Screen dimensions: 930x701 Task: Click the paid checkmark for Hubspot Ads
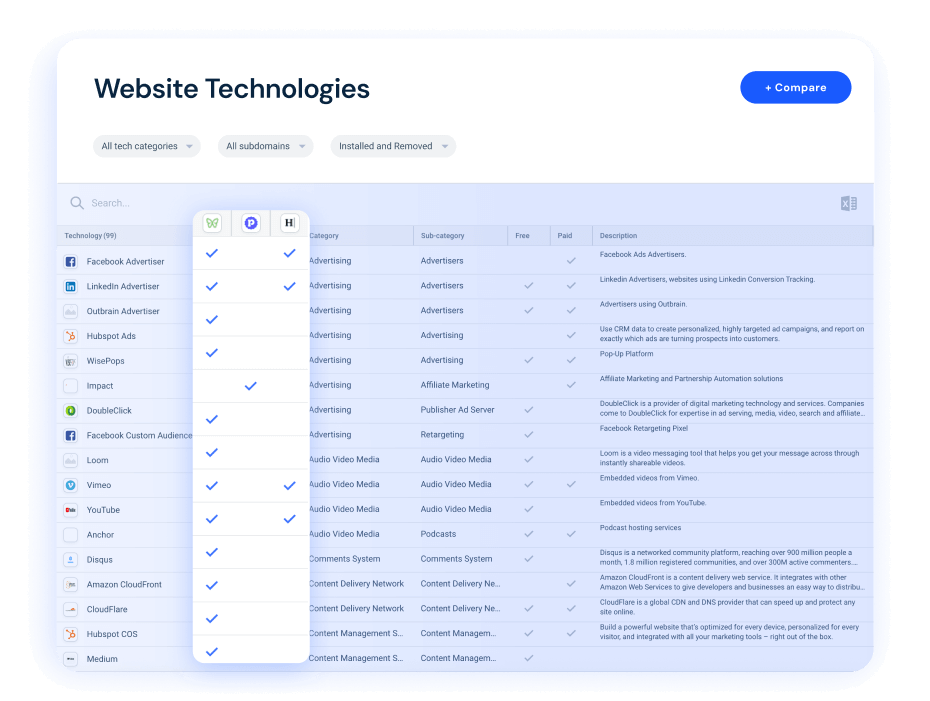coord(571,335)
